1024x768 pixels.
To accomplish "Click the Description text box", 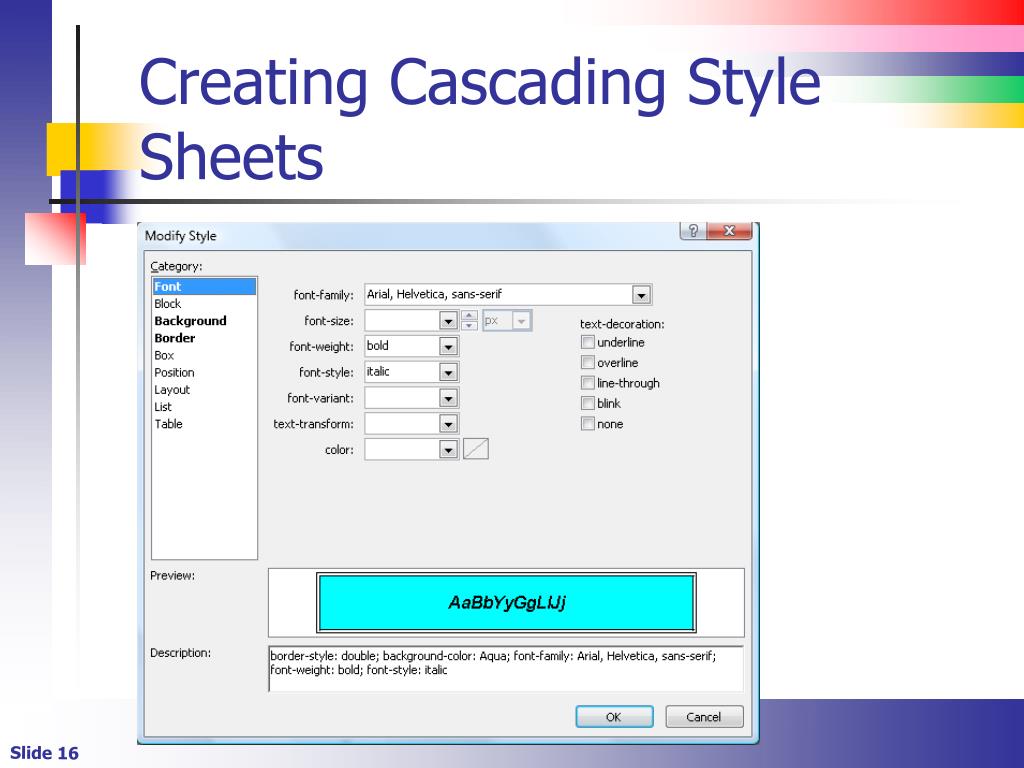I will pos(506,669).
